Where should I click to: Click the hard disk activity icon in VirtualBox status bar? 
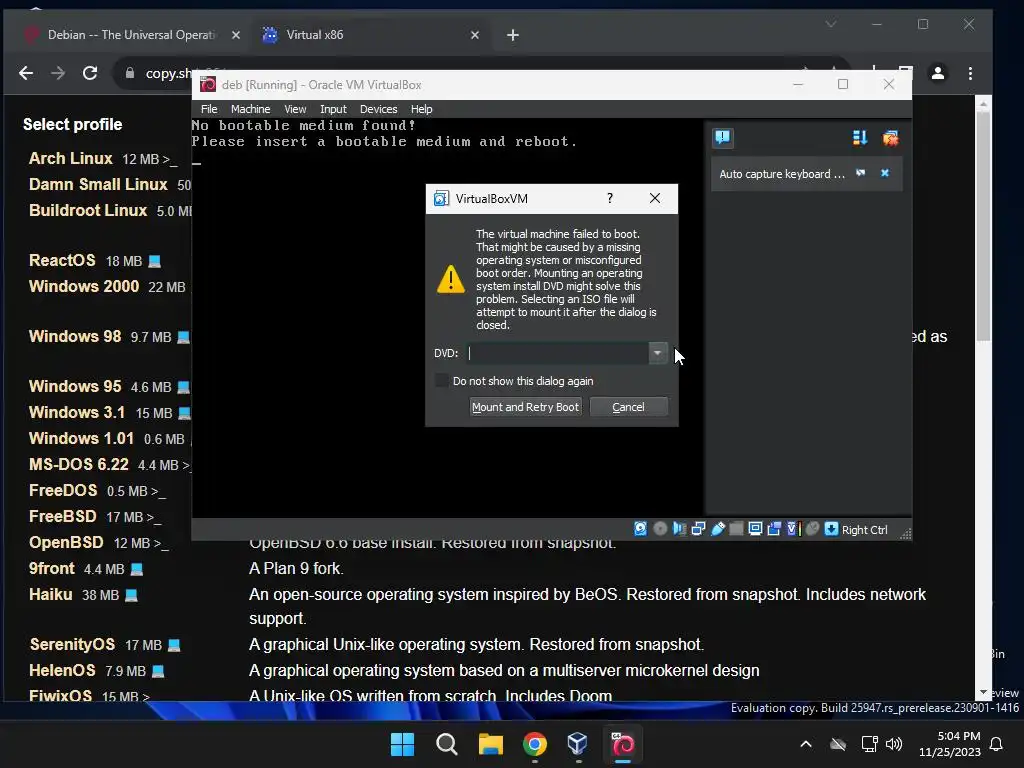tap(641, 529)
